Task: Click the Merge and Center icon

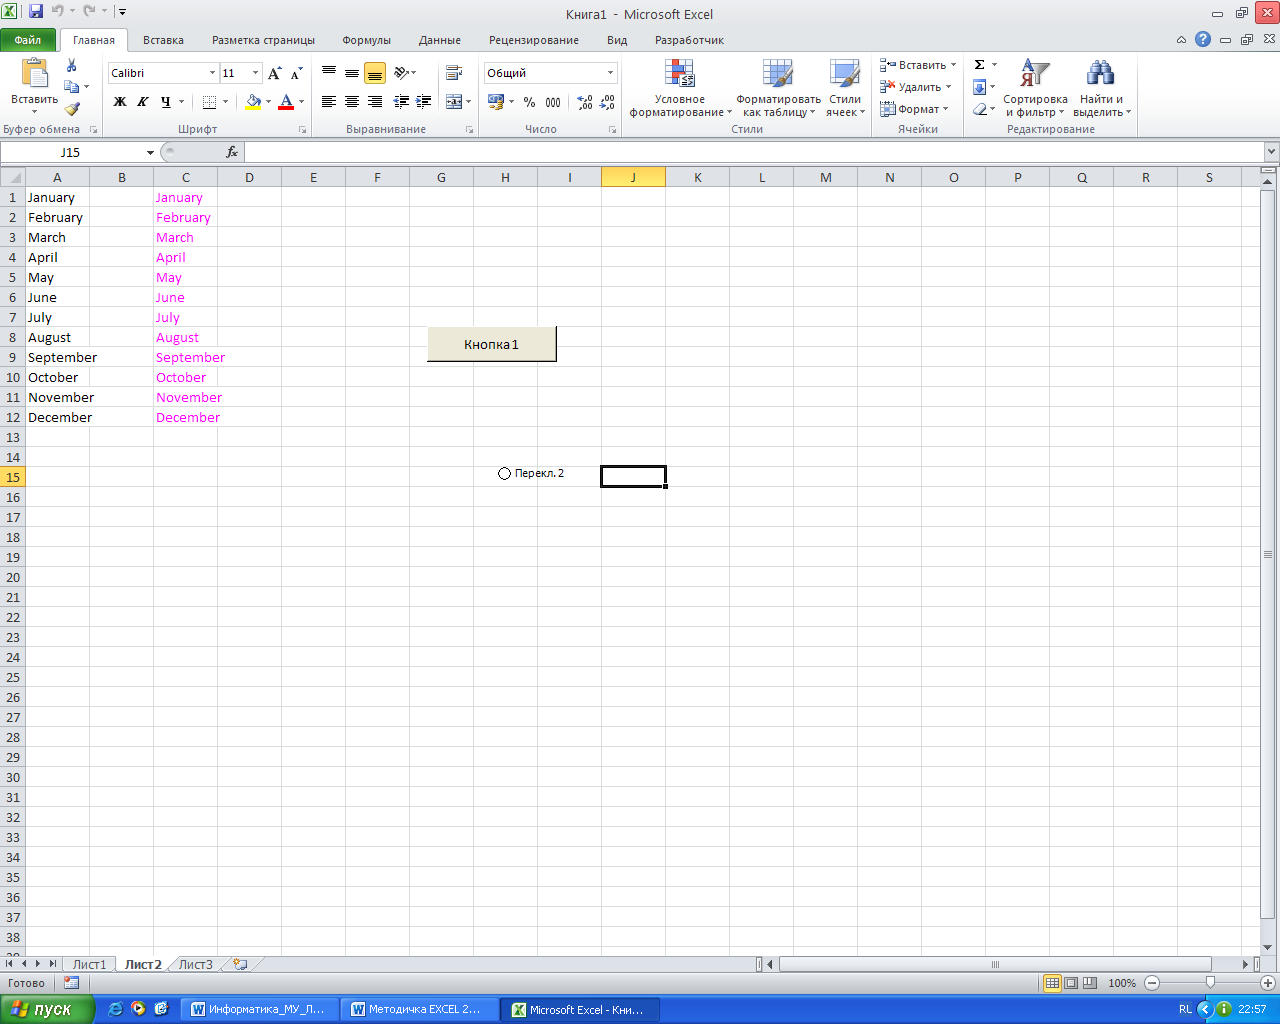Action: pos(454,102)
